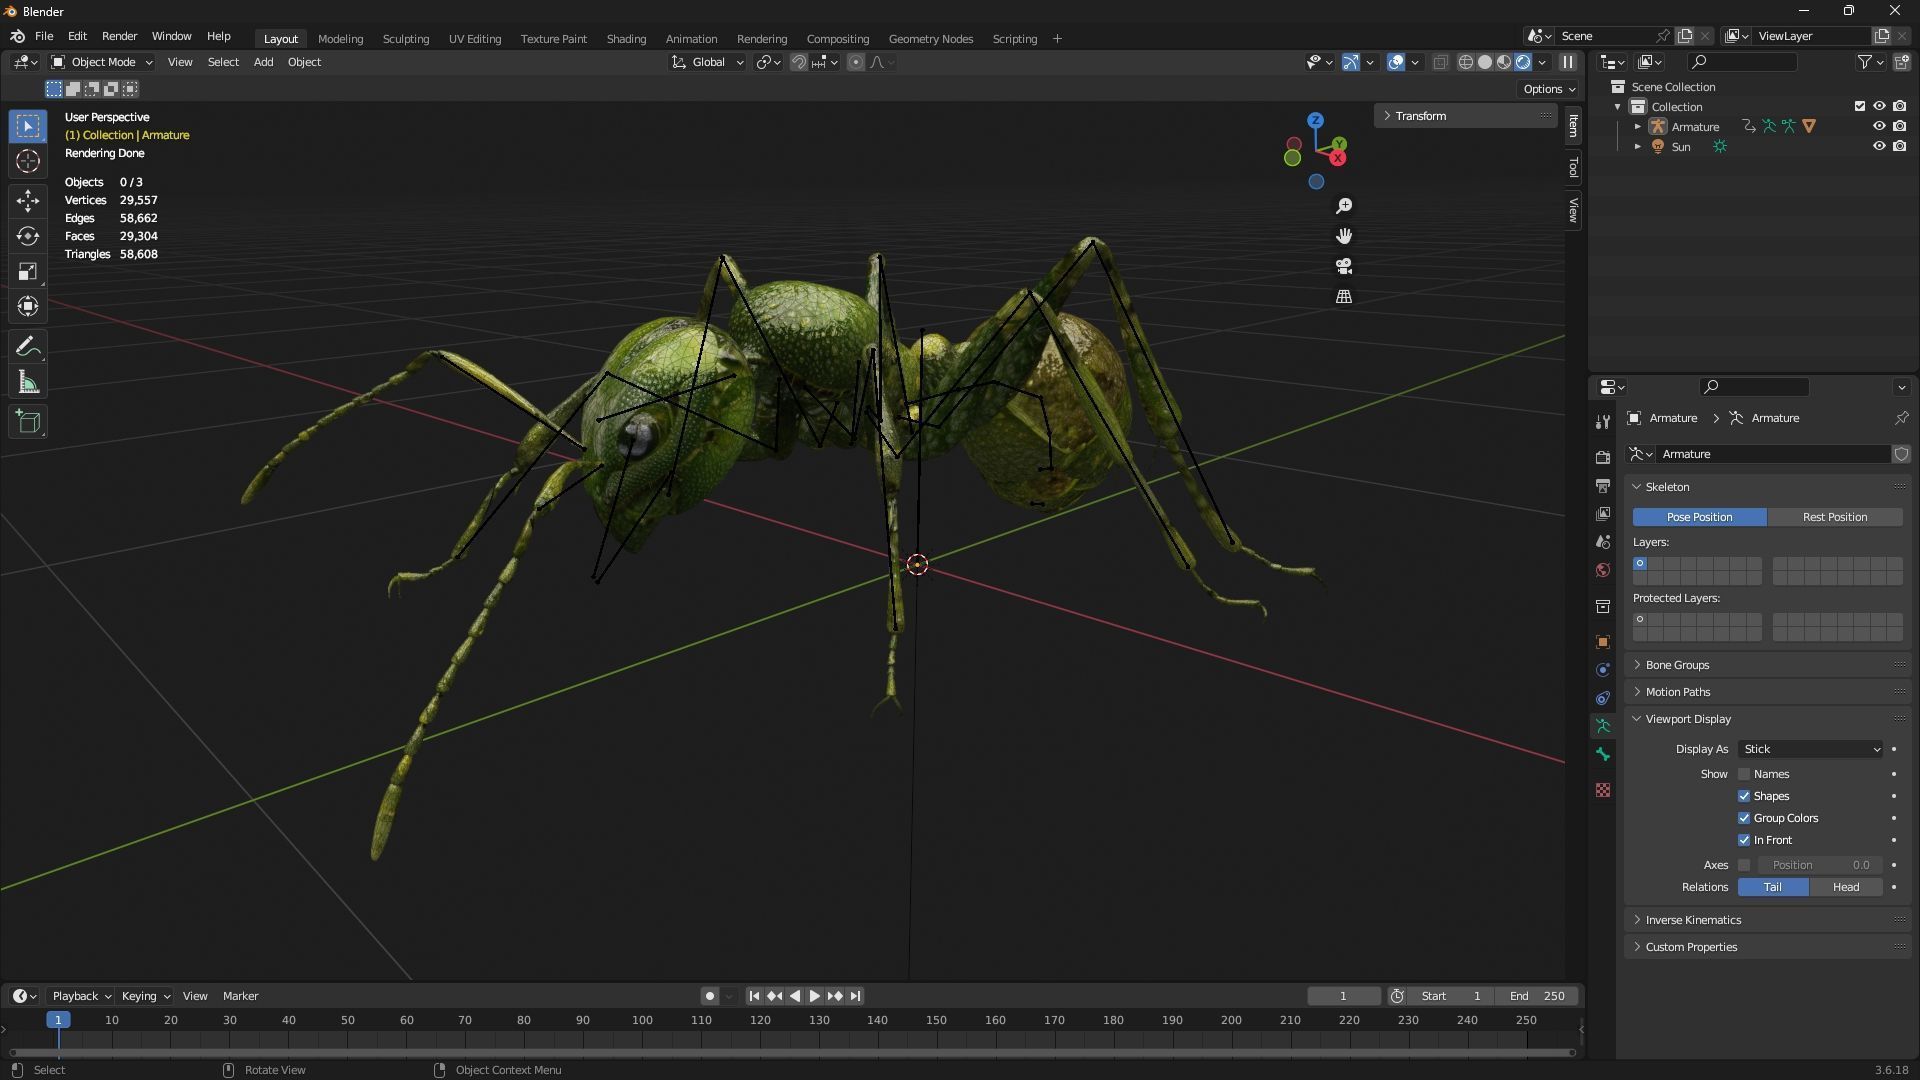Enable the Names checkbox

coord(1744,774)
